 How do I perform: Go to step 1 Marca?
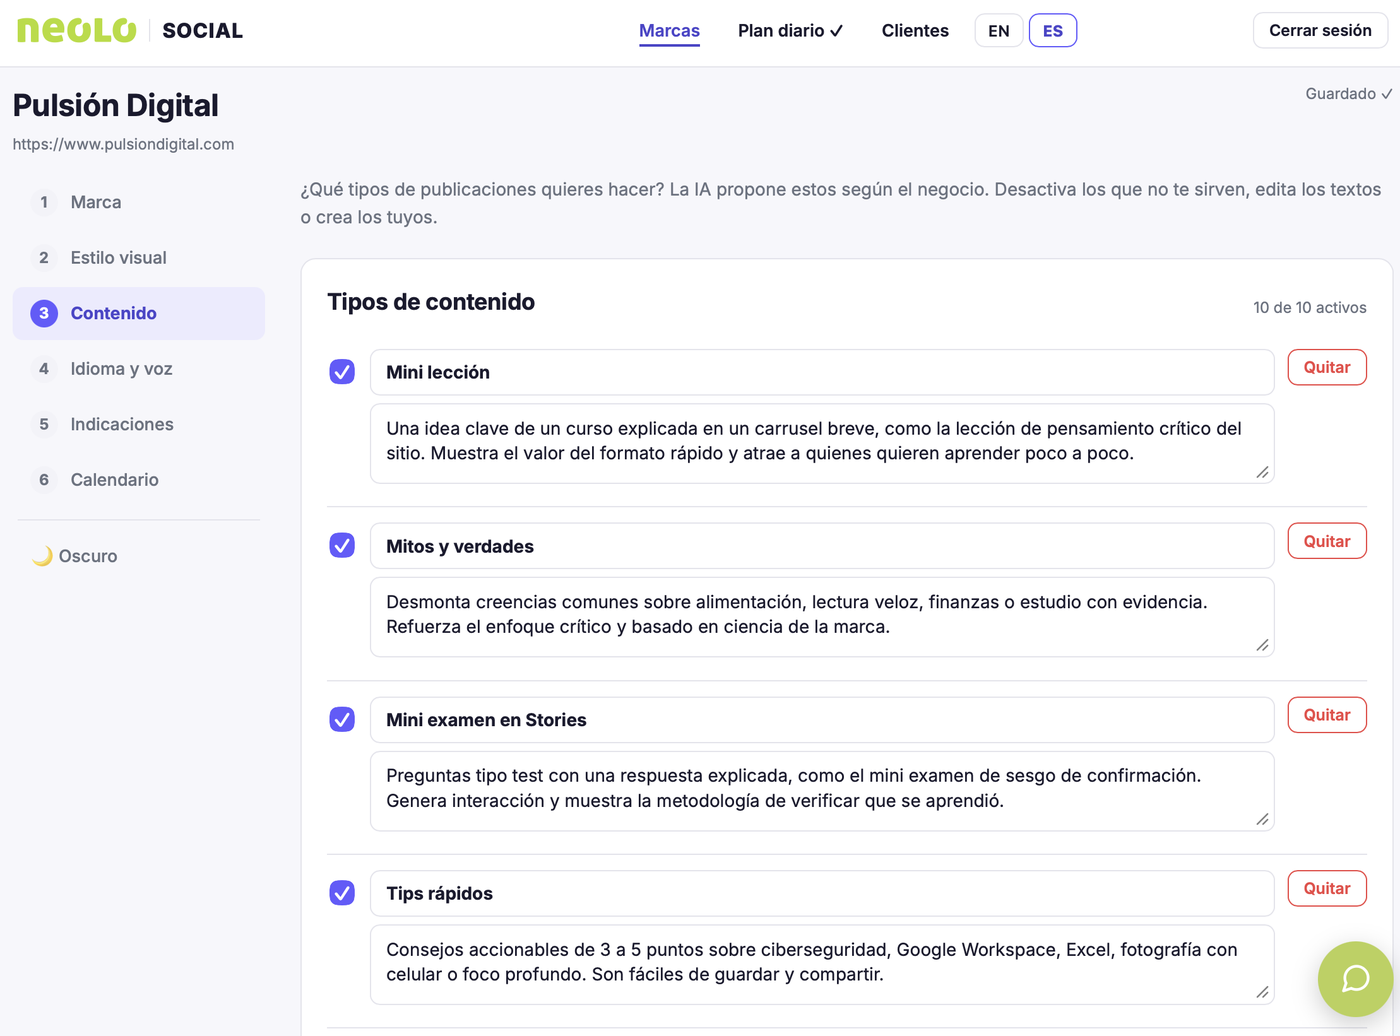point(139,202)
